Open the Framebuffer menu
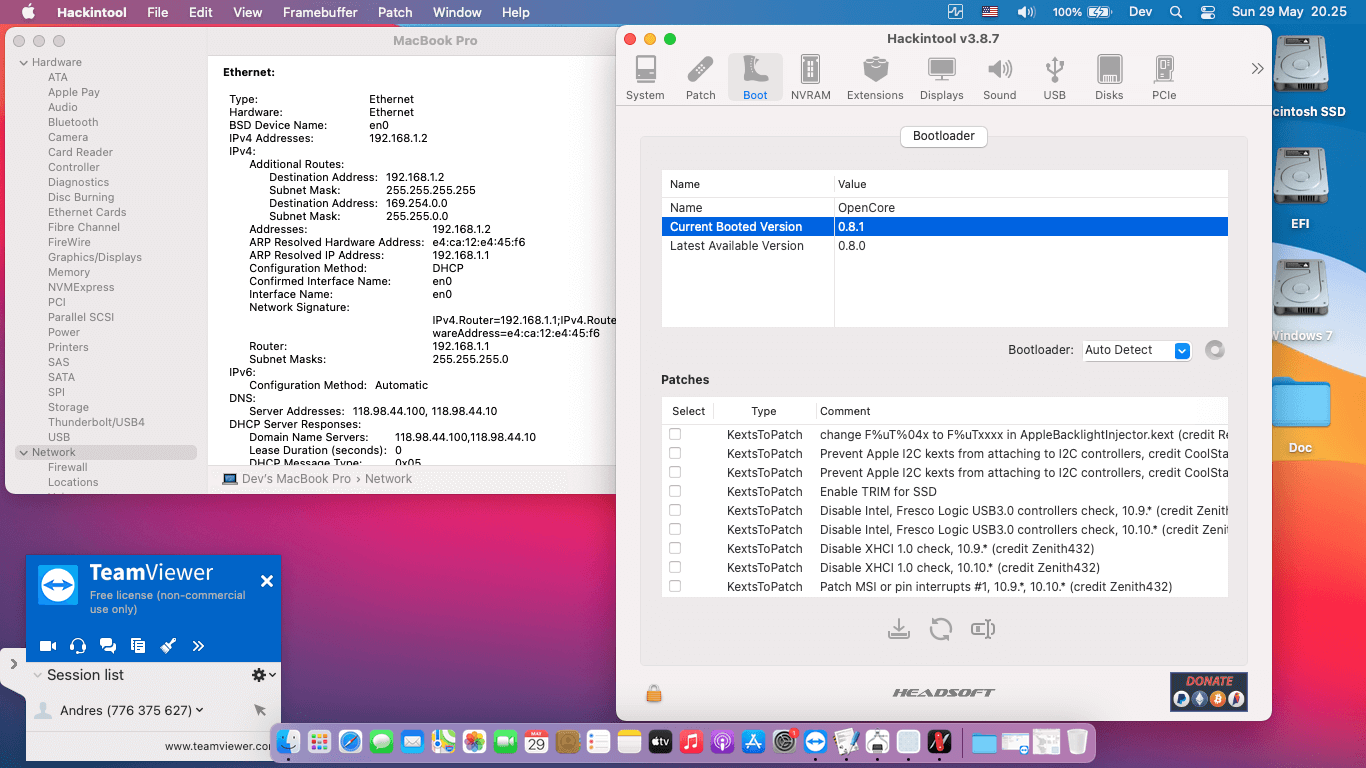 tap(319, 12)
